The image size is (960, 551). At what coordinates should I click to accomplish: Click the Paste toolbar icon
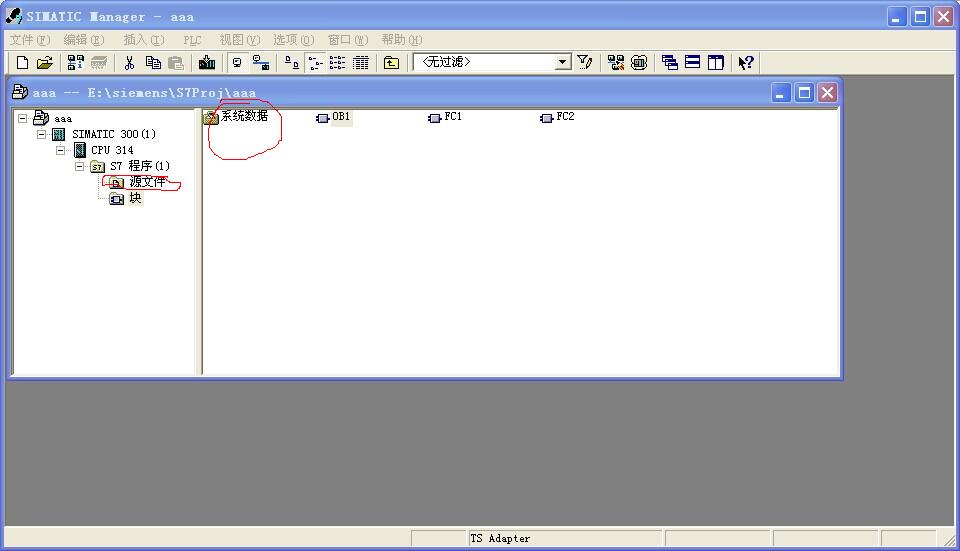176,62
